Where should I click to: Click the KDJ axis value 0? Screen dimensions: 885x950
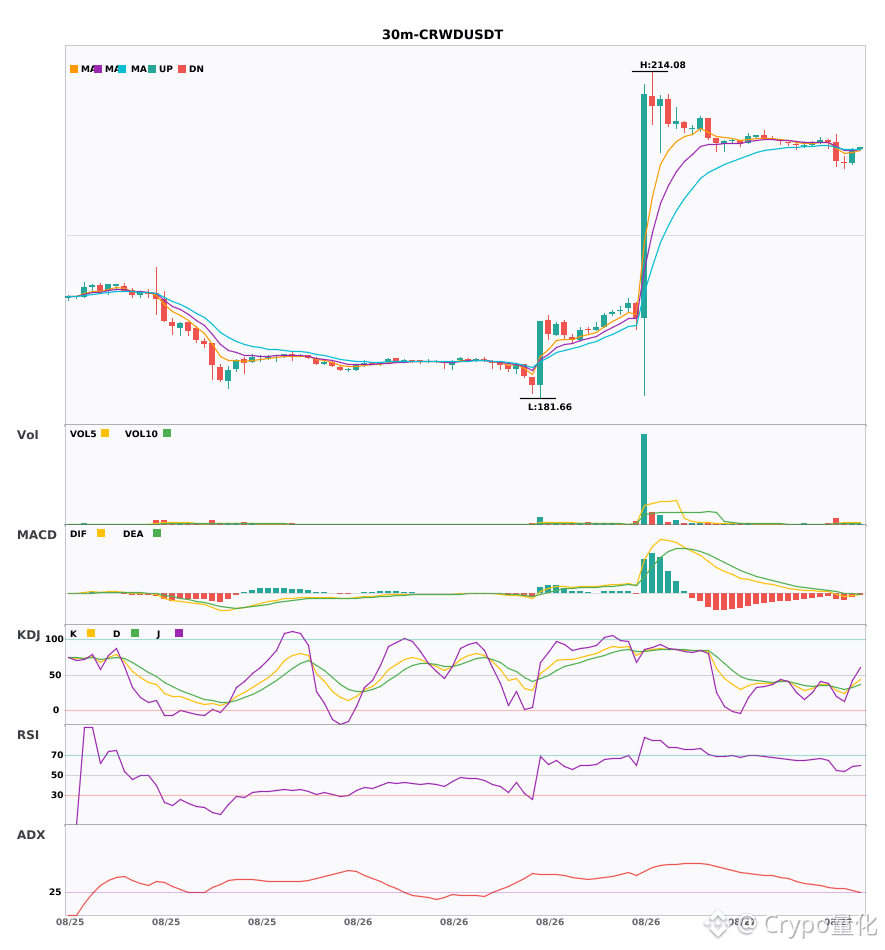coord(56,710)
